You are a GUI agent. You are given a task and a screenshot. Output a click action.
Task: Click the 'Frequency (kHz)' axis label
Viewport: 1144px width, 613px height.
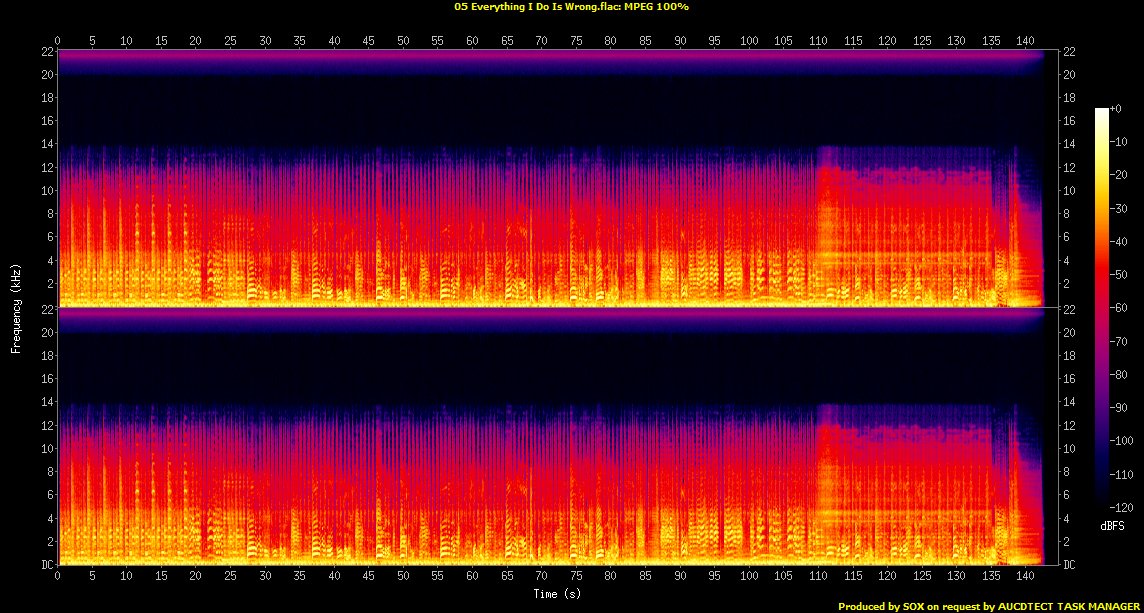pos(16,307)
